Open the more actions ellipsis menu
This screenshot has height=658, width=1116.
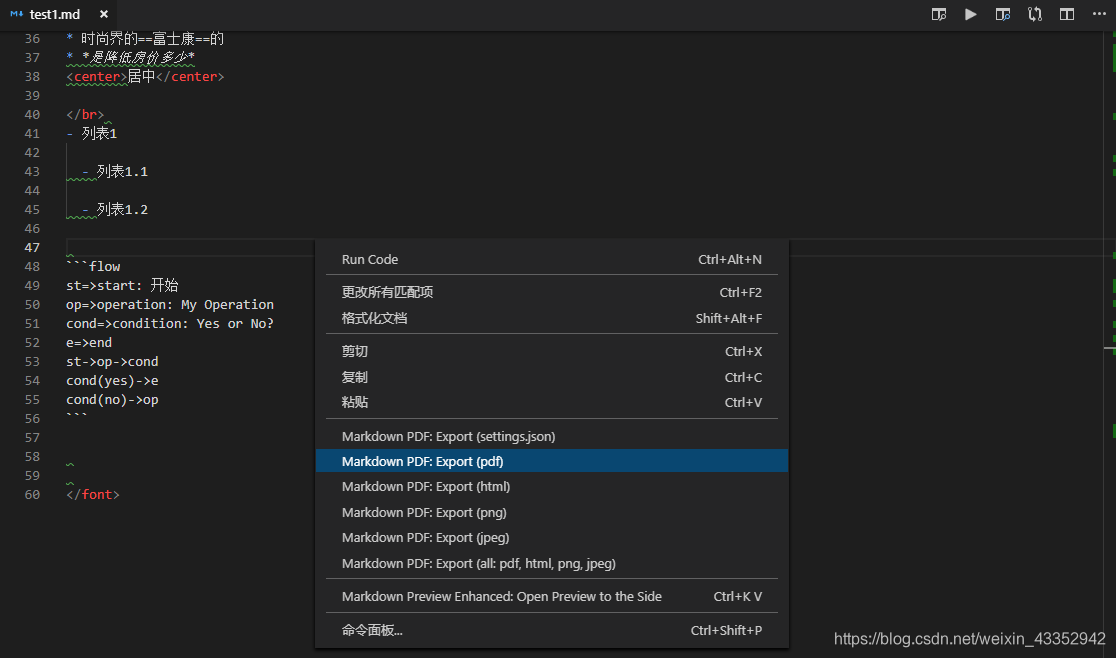1099,14
